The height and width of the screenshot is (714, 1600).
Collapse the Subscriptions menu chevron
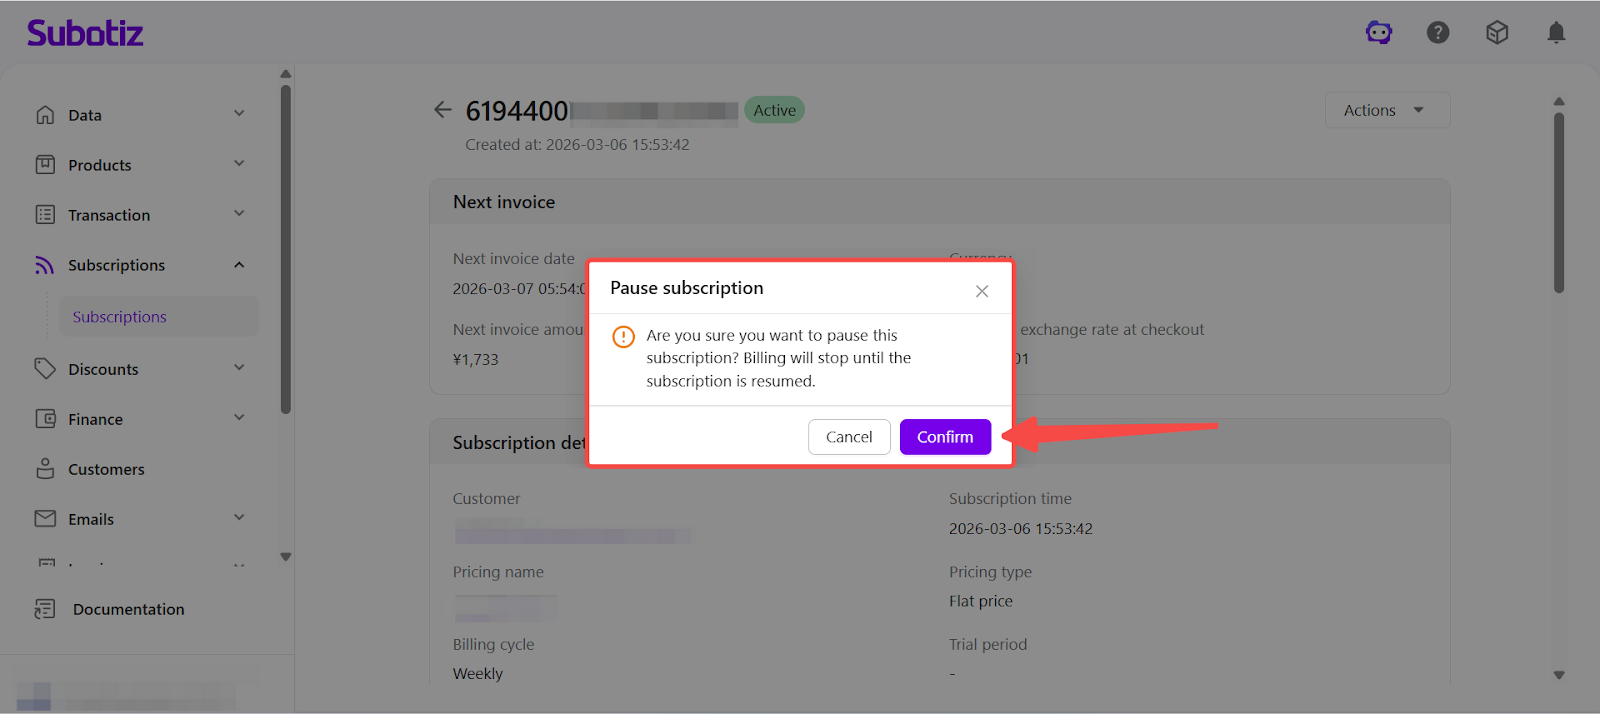click(x=239, y=265)
